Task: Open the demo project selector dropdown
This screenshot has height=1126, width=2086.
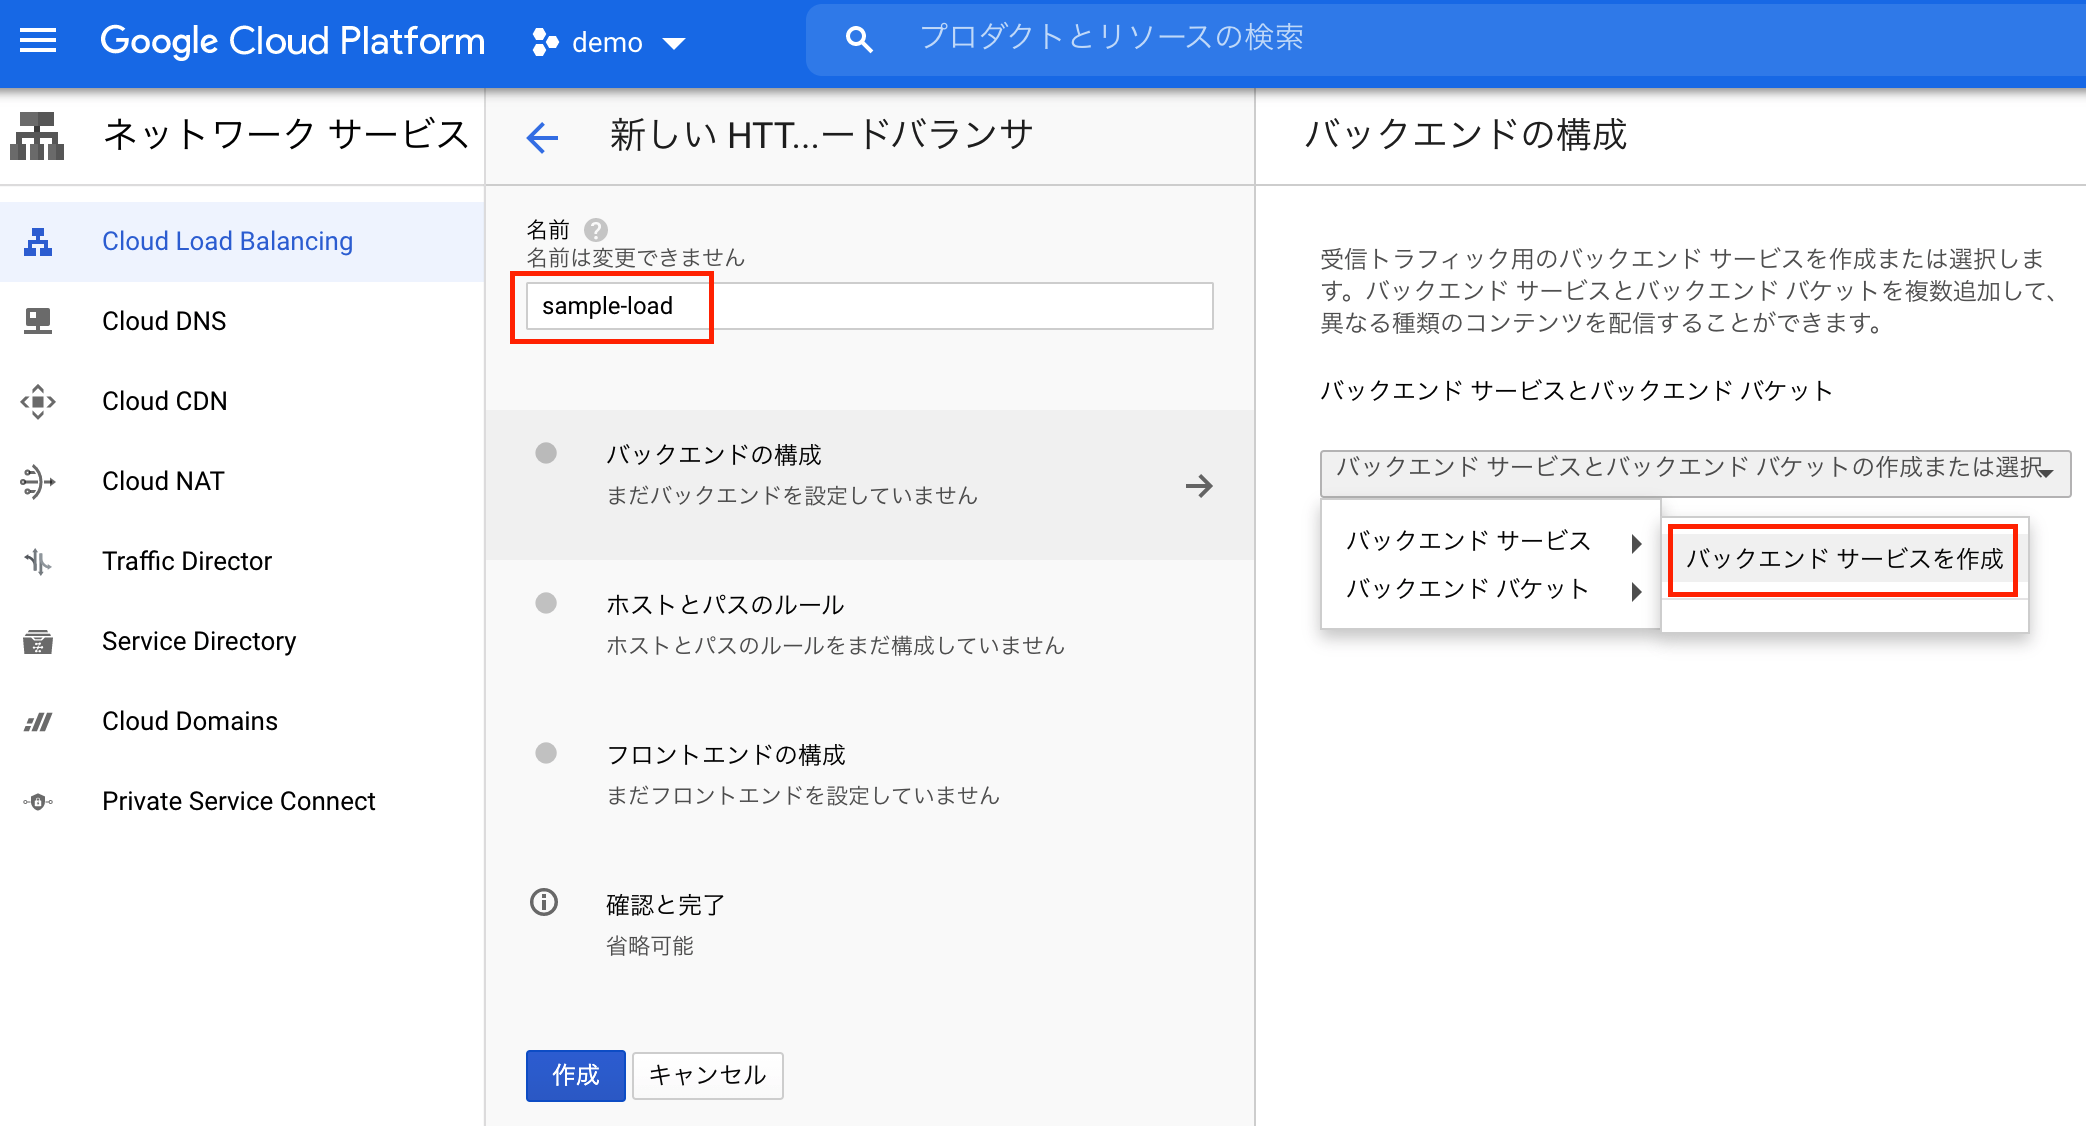Action: [x=609, y=42]
